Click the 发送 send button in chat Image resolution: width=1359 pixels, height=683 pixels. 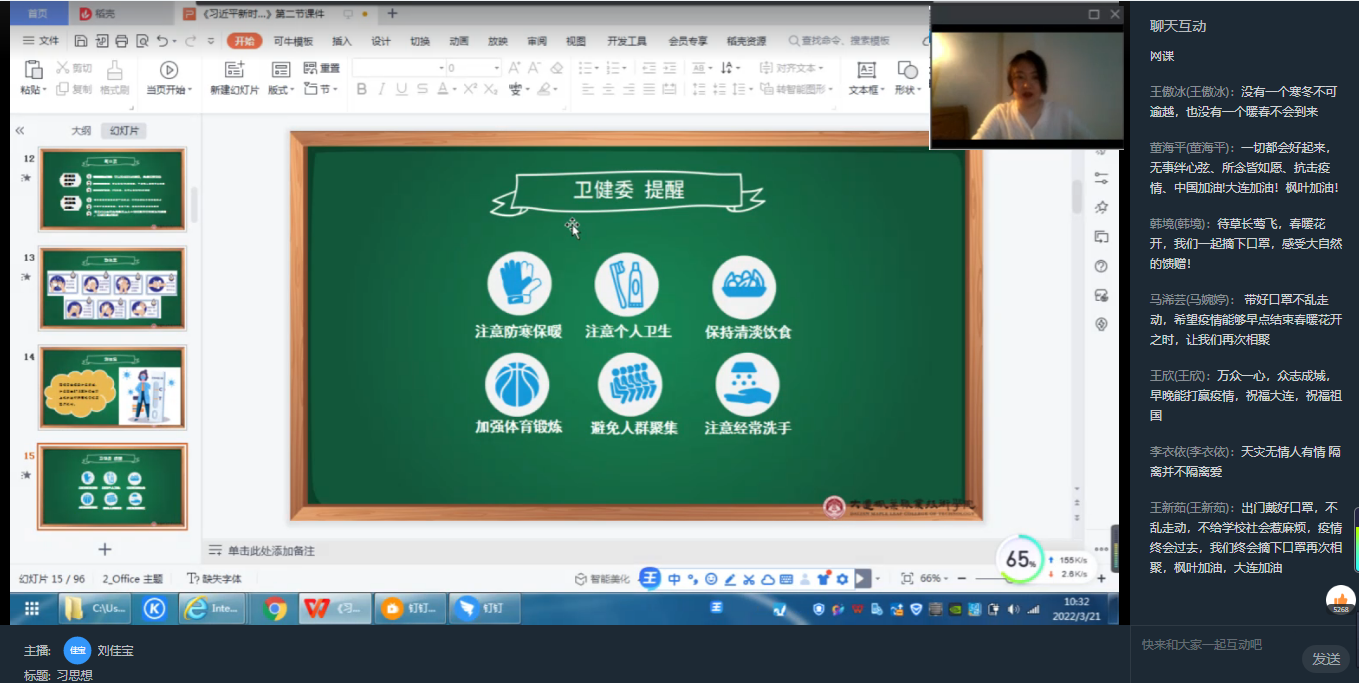[x=1326, y=658]
